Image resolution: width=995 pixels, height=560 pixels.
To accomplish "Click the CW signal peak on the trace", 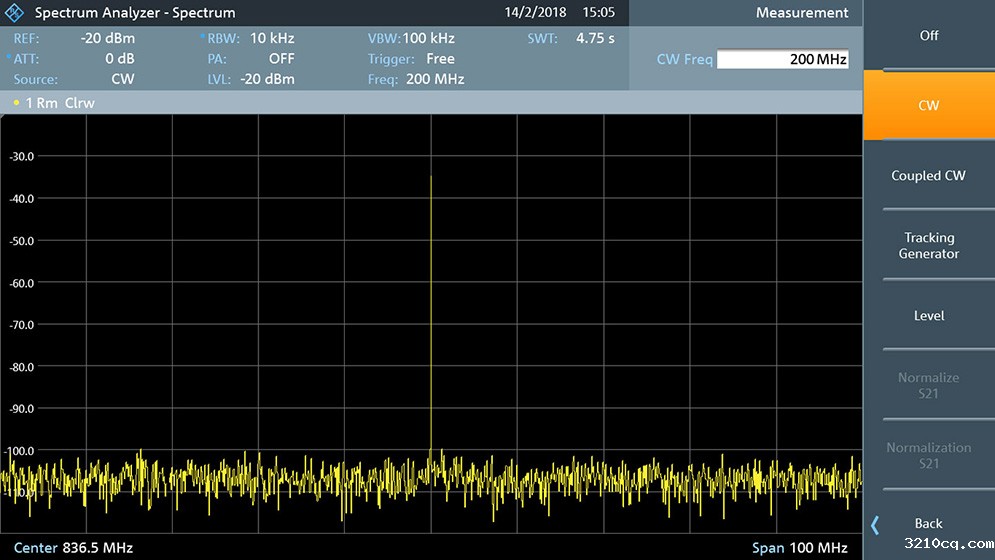I will tap(431, 178).
